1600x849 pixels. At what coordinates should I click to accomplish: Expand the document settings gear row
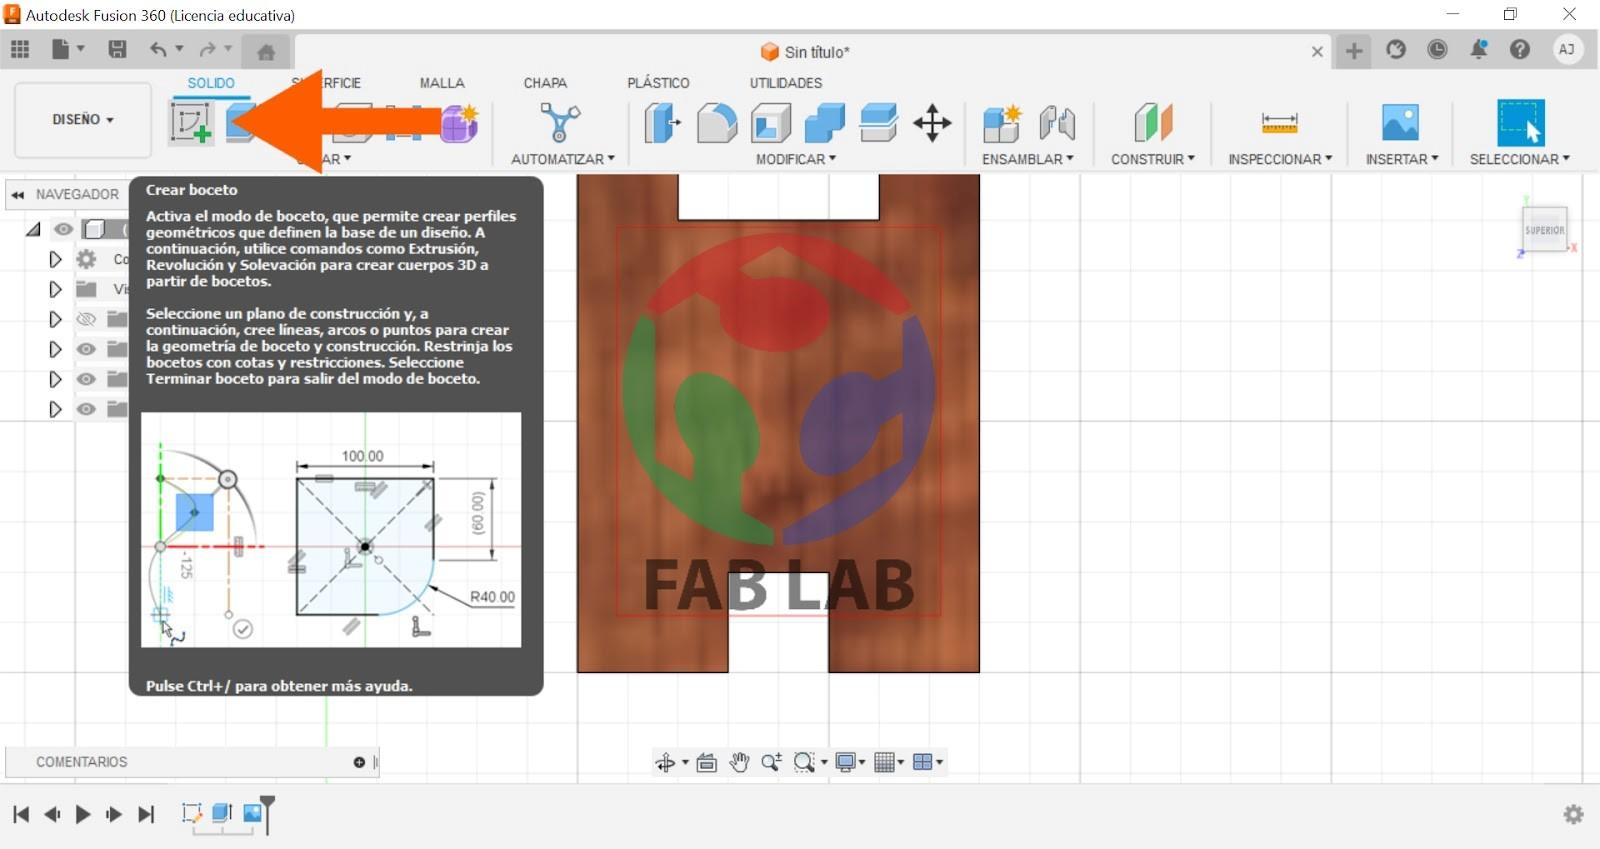pyautogui.click(x=55, y=259)
